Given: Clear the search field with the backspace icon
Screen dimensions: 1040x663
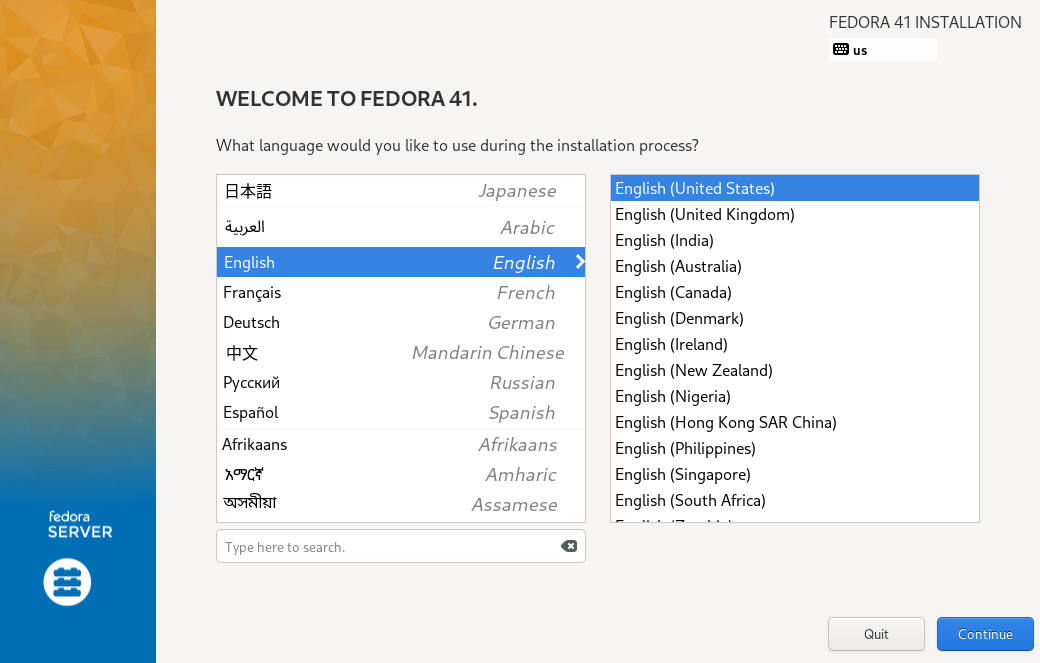Looking at the screenshot, I should (x=568, y=546).
